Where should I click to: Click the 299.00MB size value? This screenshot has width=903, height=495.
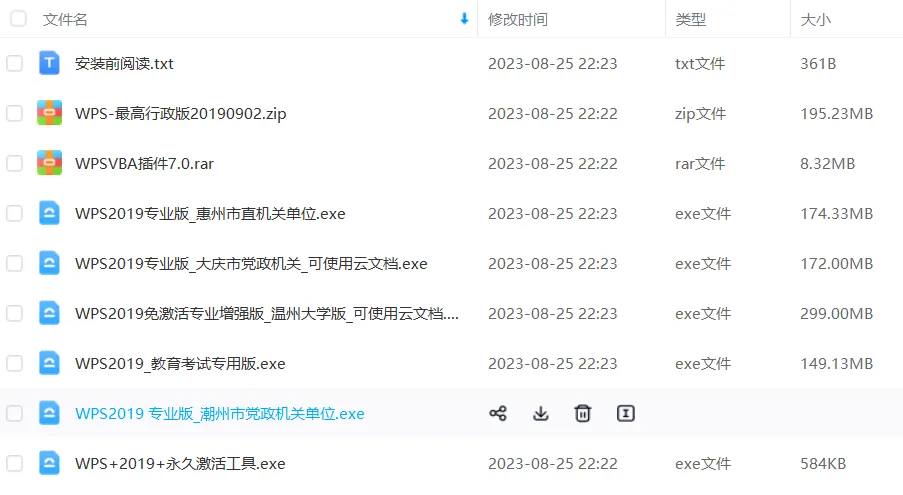tap(836, 314)
